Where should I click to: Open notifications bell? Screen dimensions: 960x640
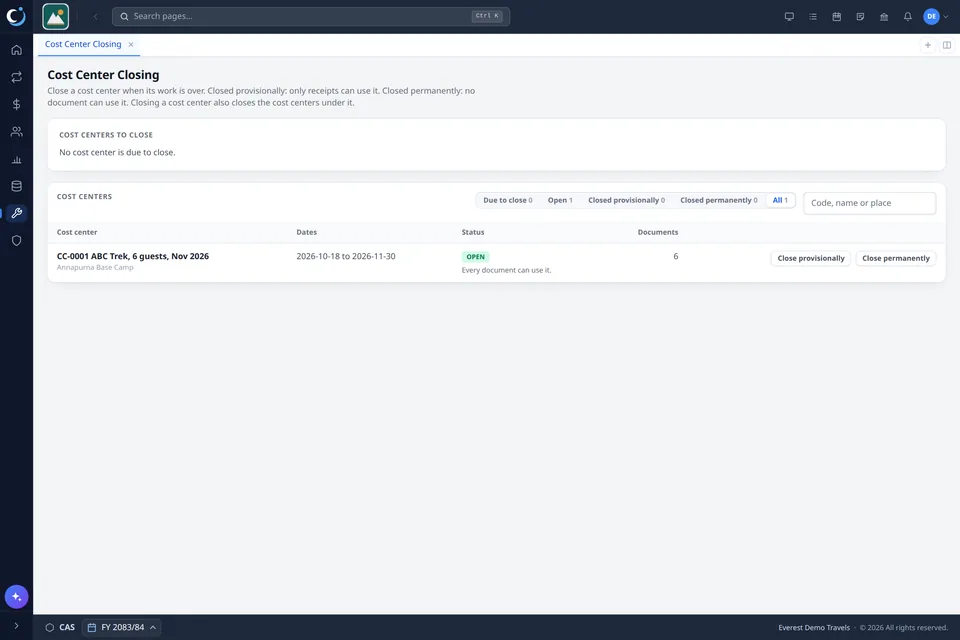click(x=907, y=17)
